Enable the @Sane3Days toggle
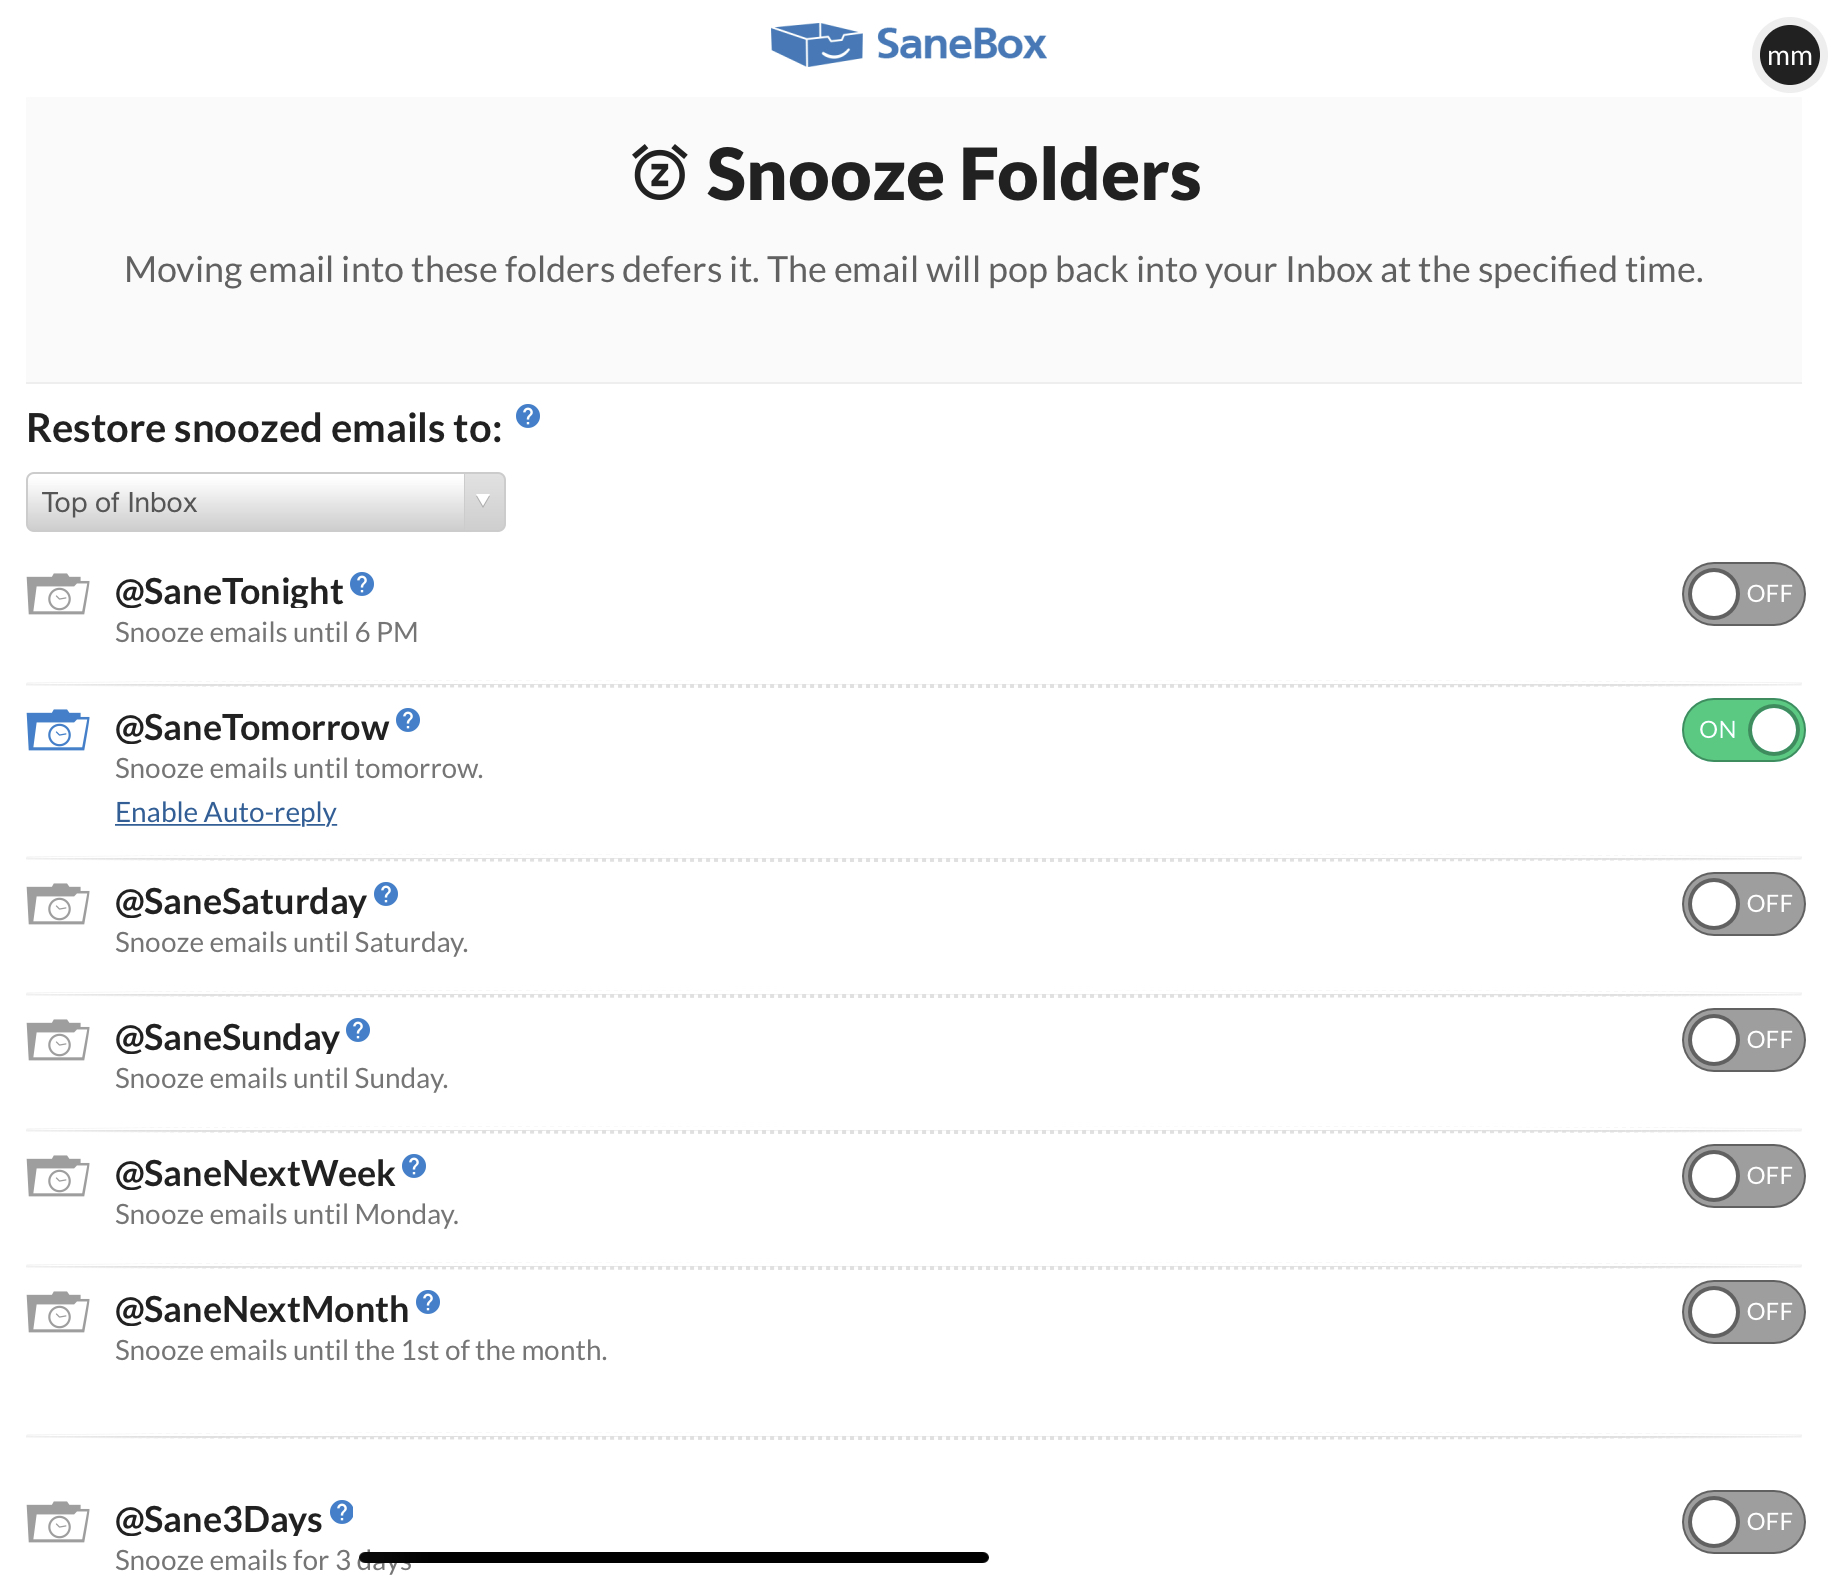Image resolution: width=1832 pixels, height=1578 pixels. (x=1743, y=1522)
